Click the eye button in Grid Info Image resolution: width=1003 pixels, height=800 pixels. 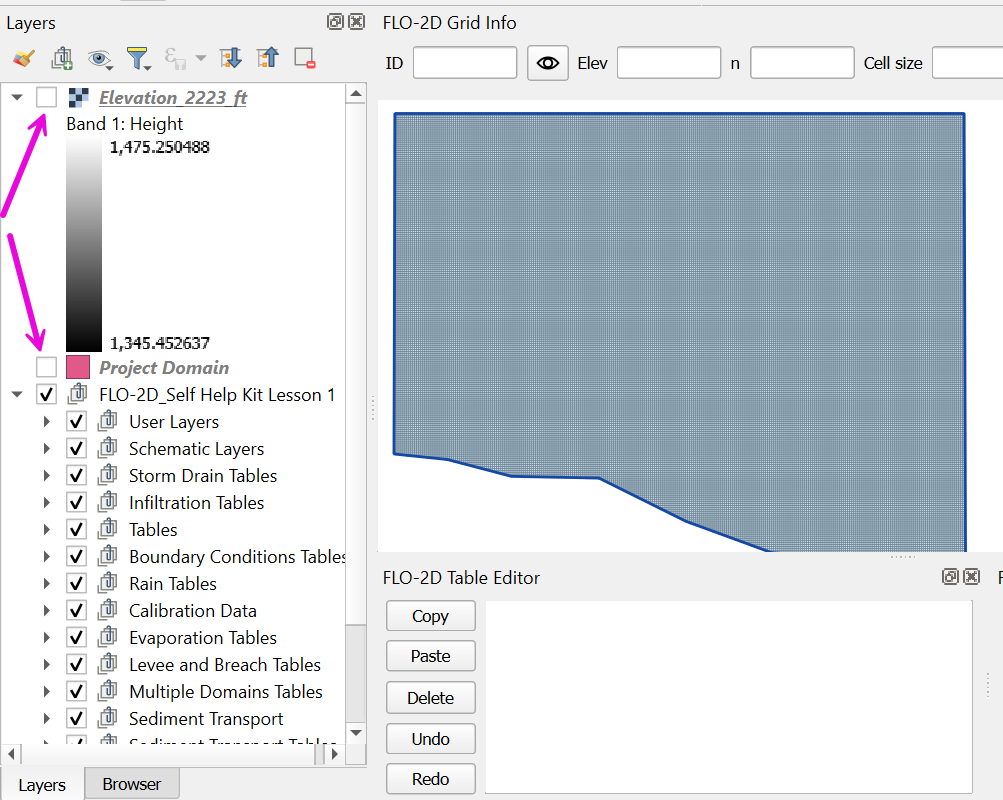[x=547, y=63]
